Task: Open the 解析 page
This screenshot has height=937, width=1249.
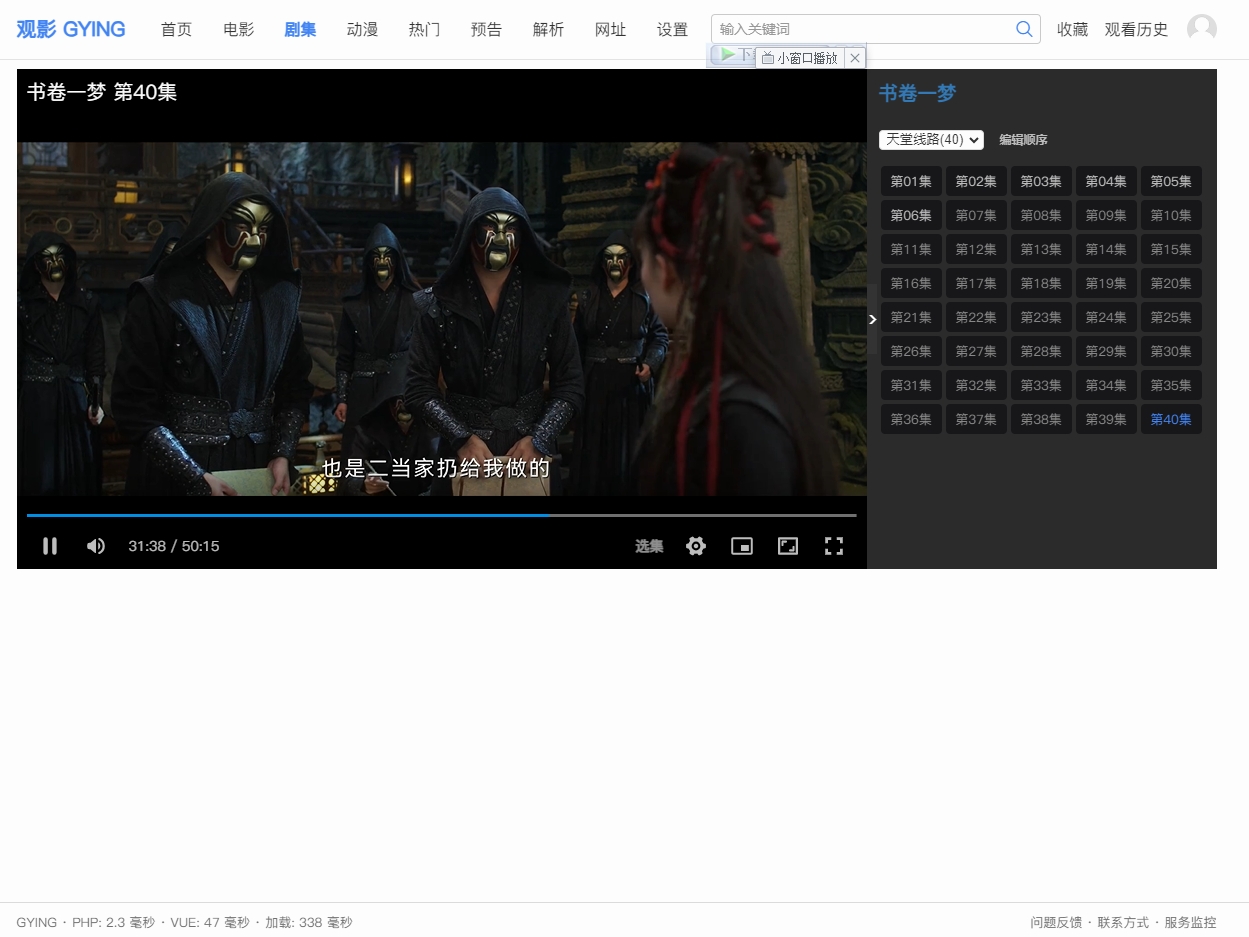Action: coord(548,29)
